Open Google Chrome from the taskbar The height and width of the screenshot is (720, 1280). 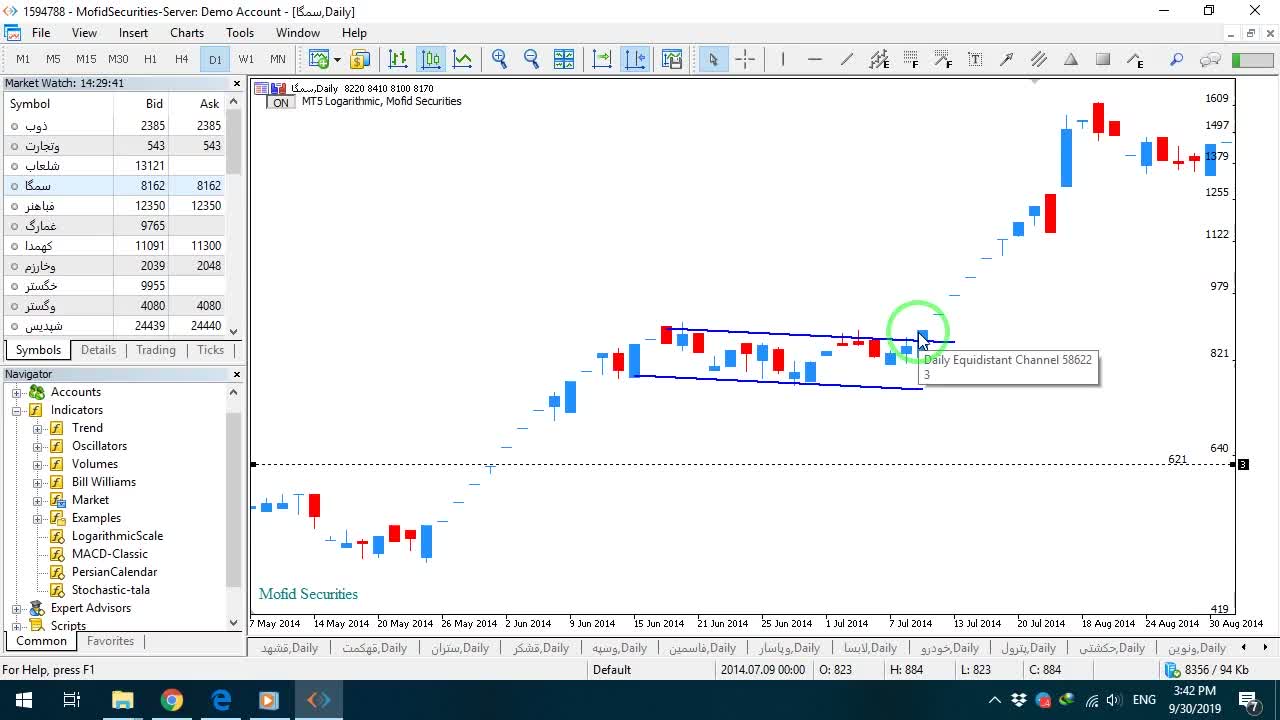coord(171,700)
